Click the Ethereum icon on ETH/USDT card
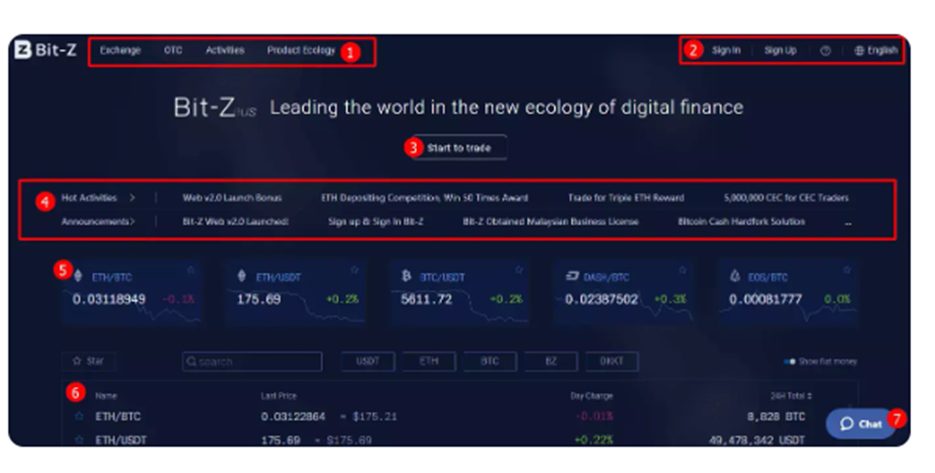 242,276
